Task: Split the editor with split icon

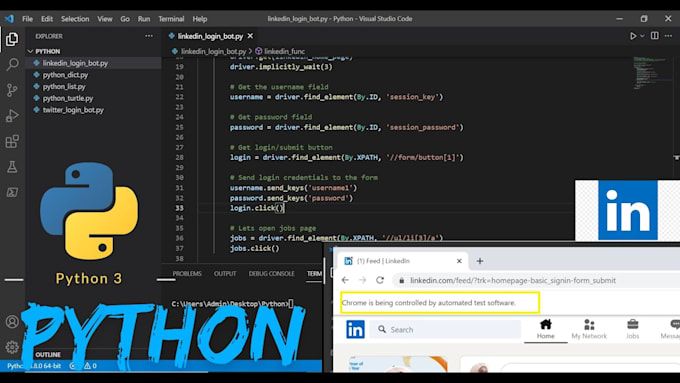Action: click(x=654, y=36)
